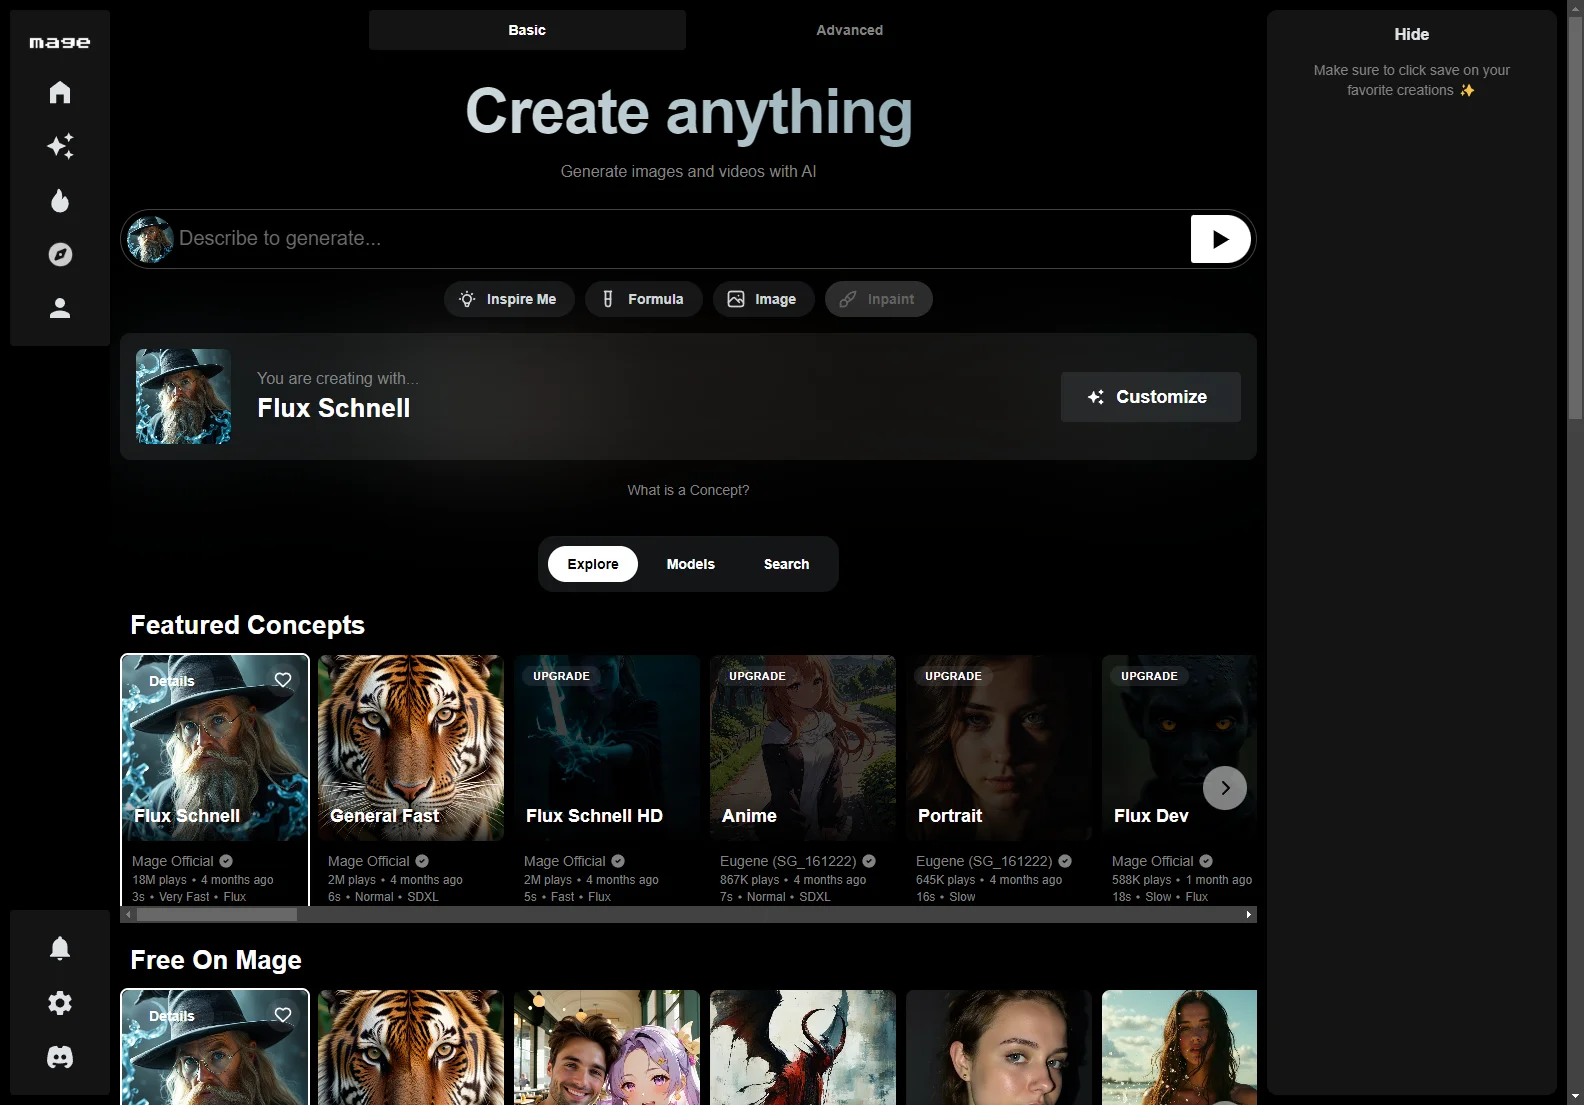Click UPGRADE badge on Portrait card
1584x1105 pixels.
(x=953, y=676)
